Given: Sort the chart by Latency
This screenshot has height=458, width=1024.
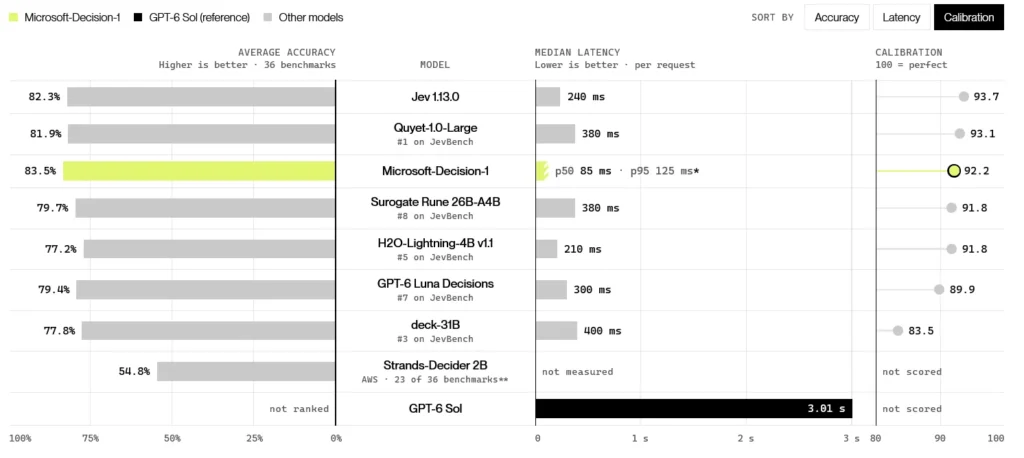Looking at the screenshot, I should [901, 18].
